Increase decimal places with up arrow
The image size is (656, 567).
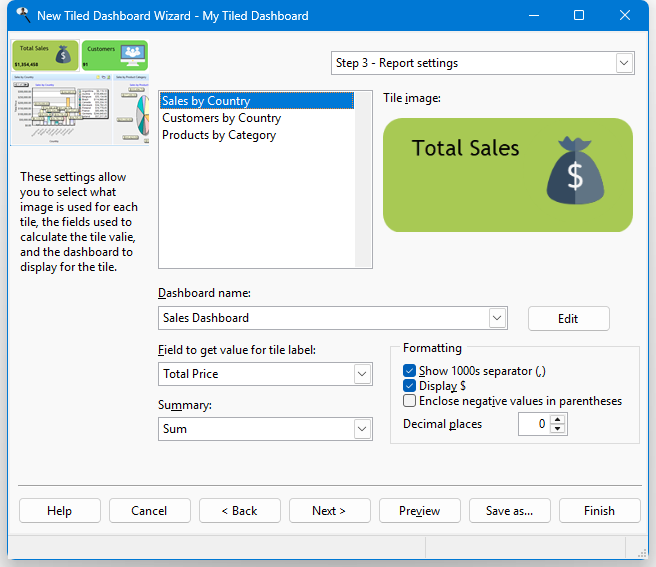(x=558, y=419)
